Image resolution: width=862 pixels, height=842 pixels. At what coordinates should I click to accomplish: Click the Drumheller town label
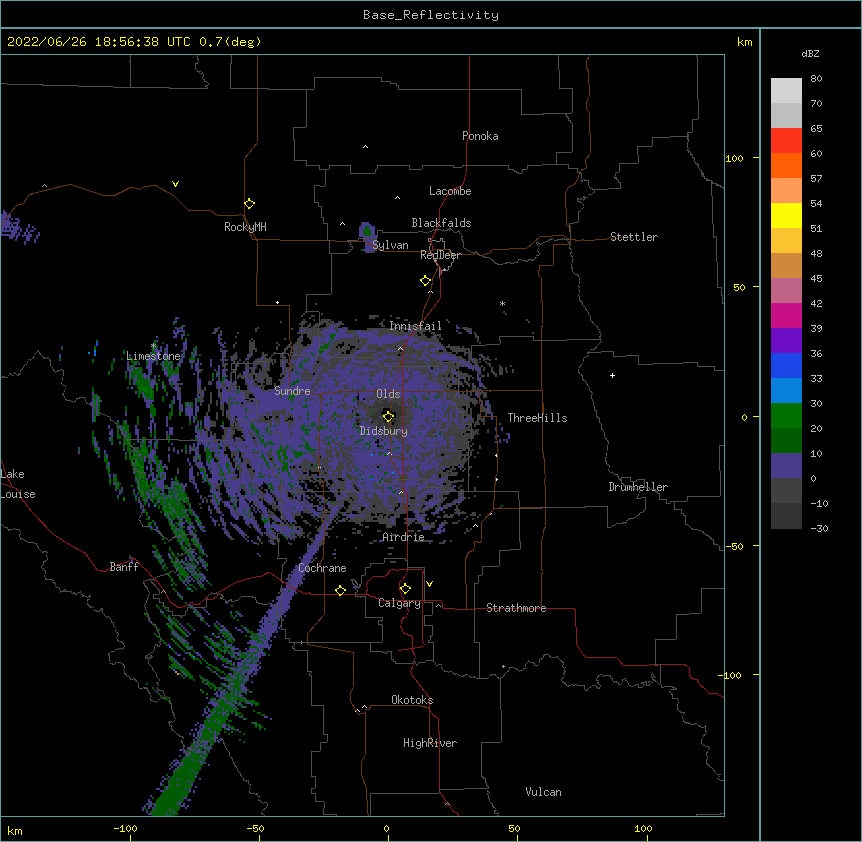coord(638,487)
